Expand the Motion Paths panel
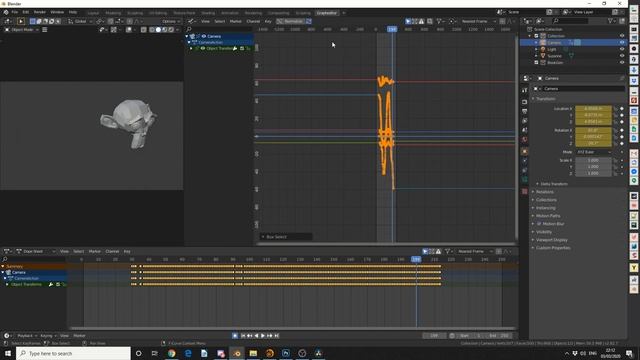The height and width of the screenshot is (360, 640). [548, 216]
